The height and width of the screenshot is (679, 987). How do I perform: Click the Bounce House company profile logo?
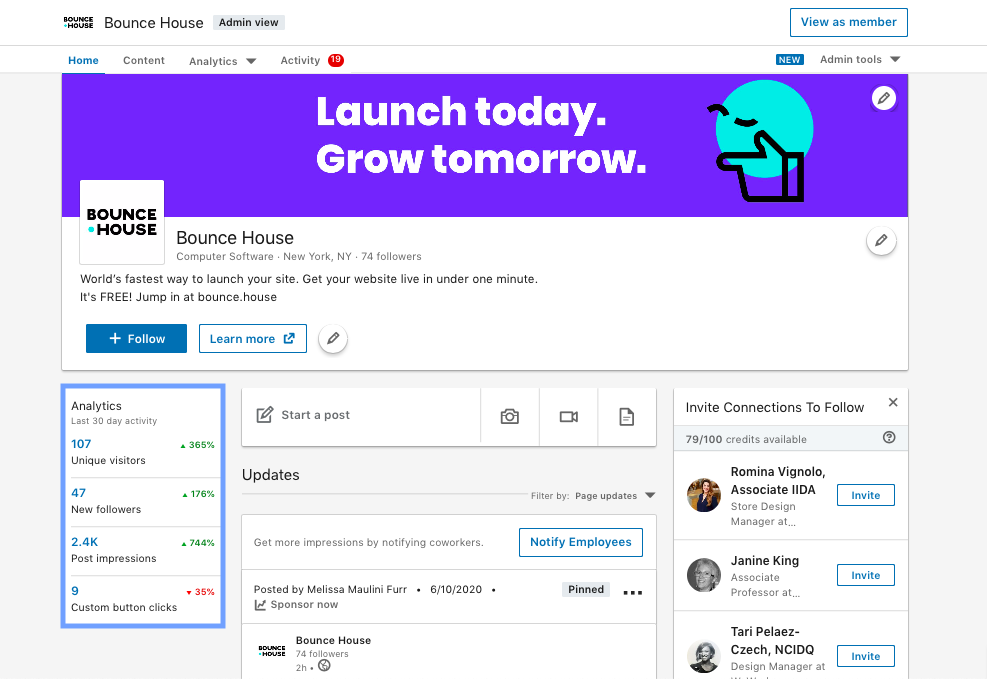122,222
